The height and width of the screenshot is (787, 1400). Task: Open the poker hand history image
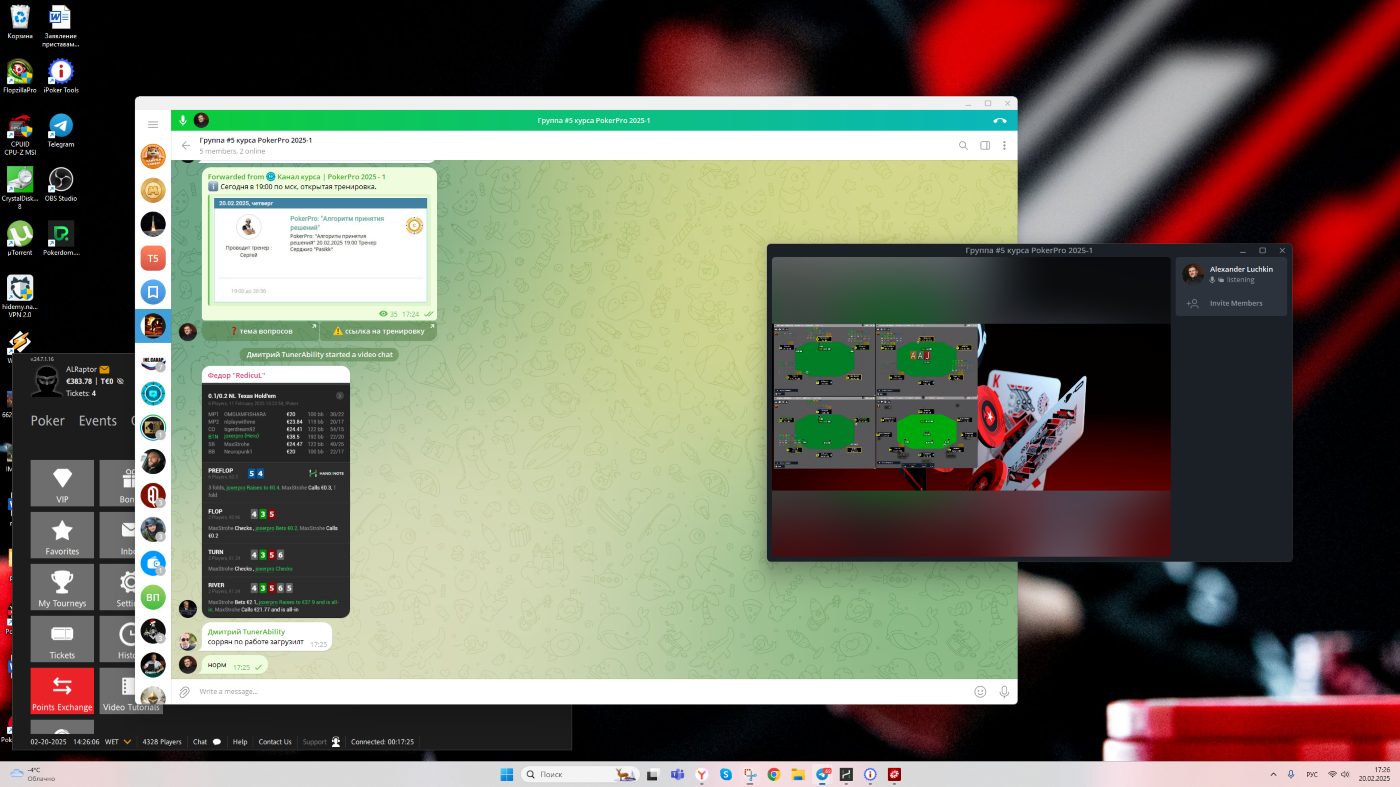point(276,498)
